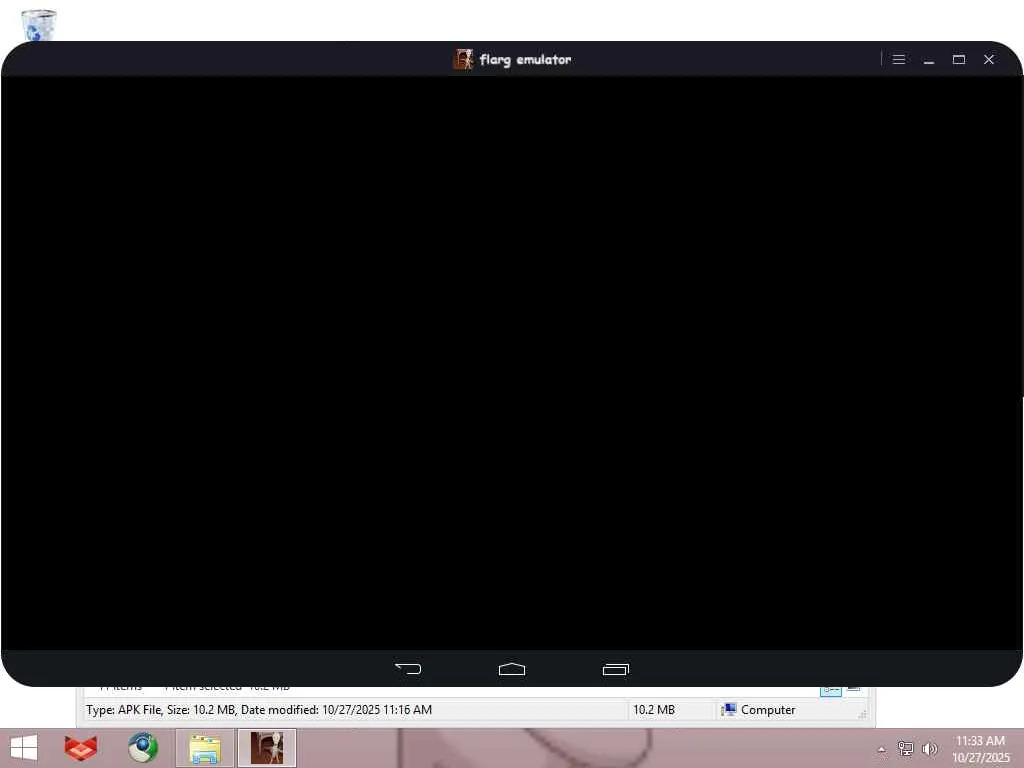The image size is (1024, 768).
Task: Open the volume speaker tray icon
Action: [x=930, y=748]
